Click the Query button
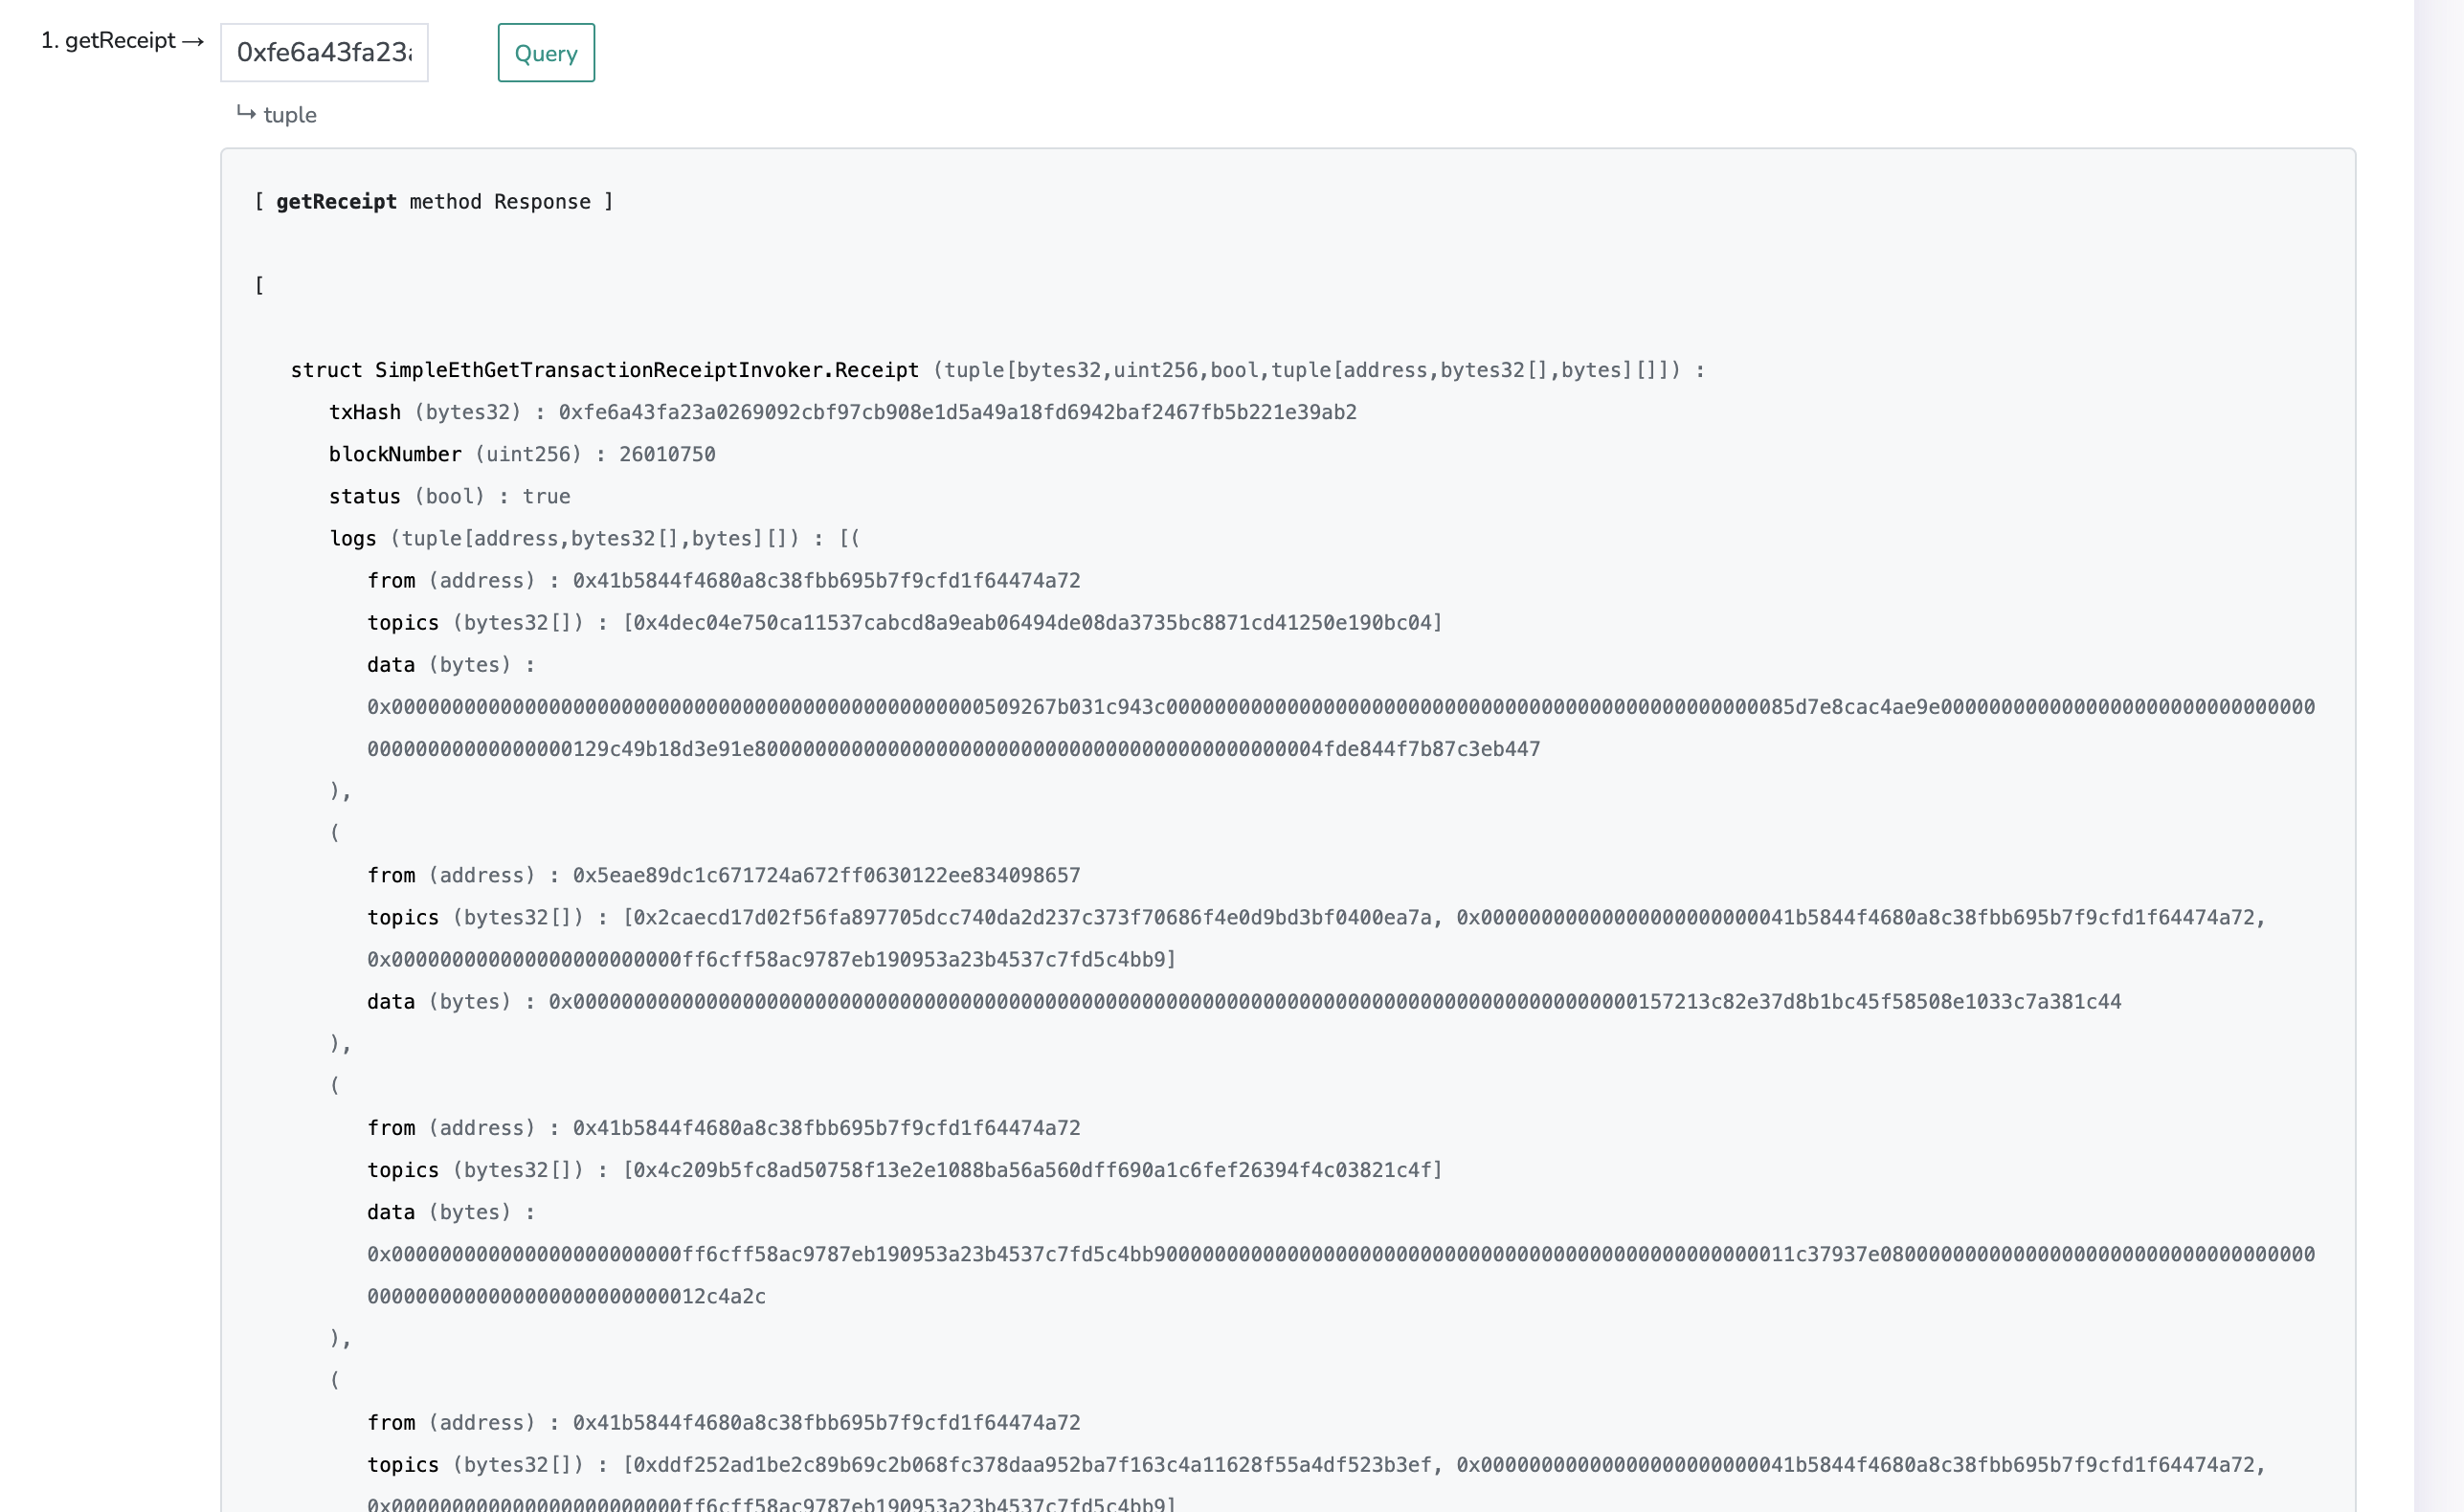This screenshot has height=1512, width=2464. tap(545, 53)
